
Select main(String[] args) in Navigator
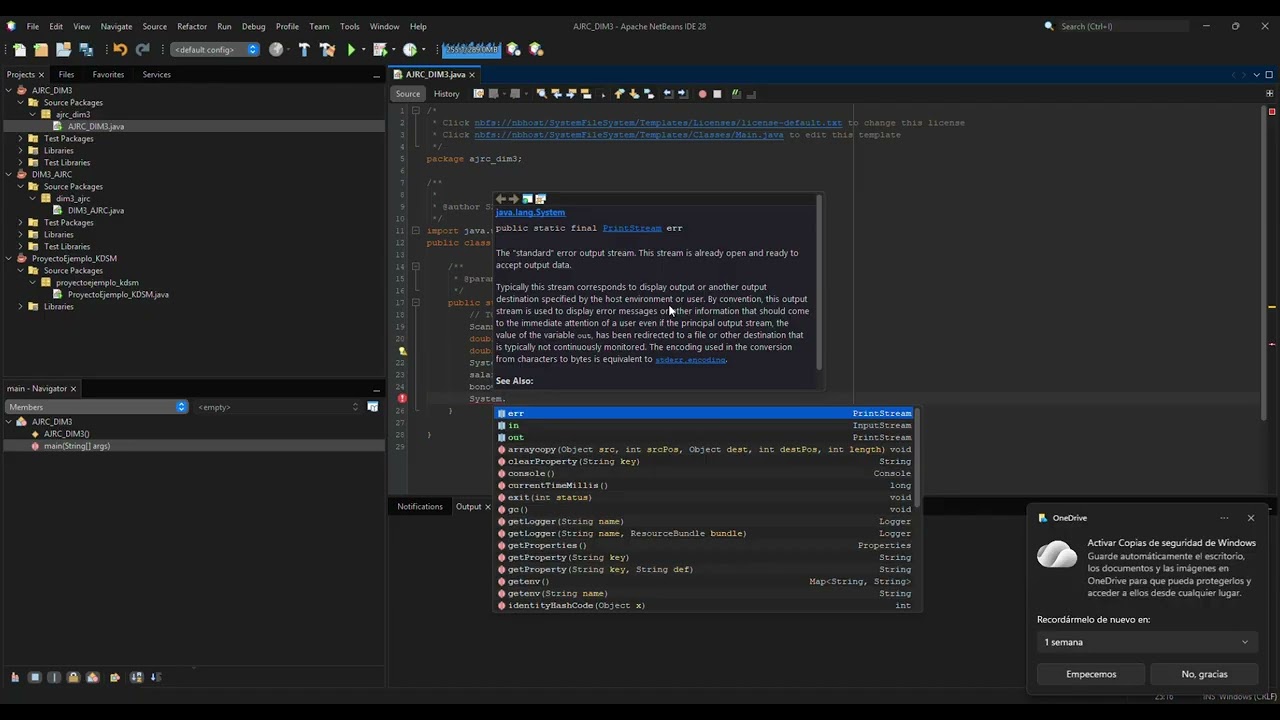[x=77, y=446]
